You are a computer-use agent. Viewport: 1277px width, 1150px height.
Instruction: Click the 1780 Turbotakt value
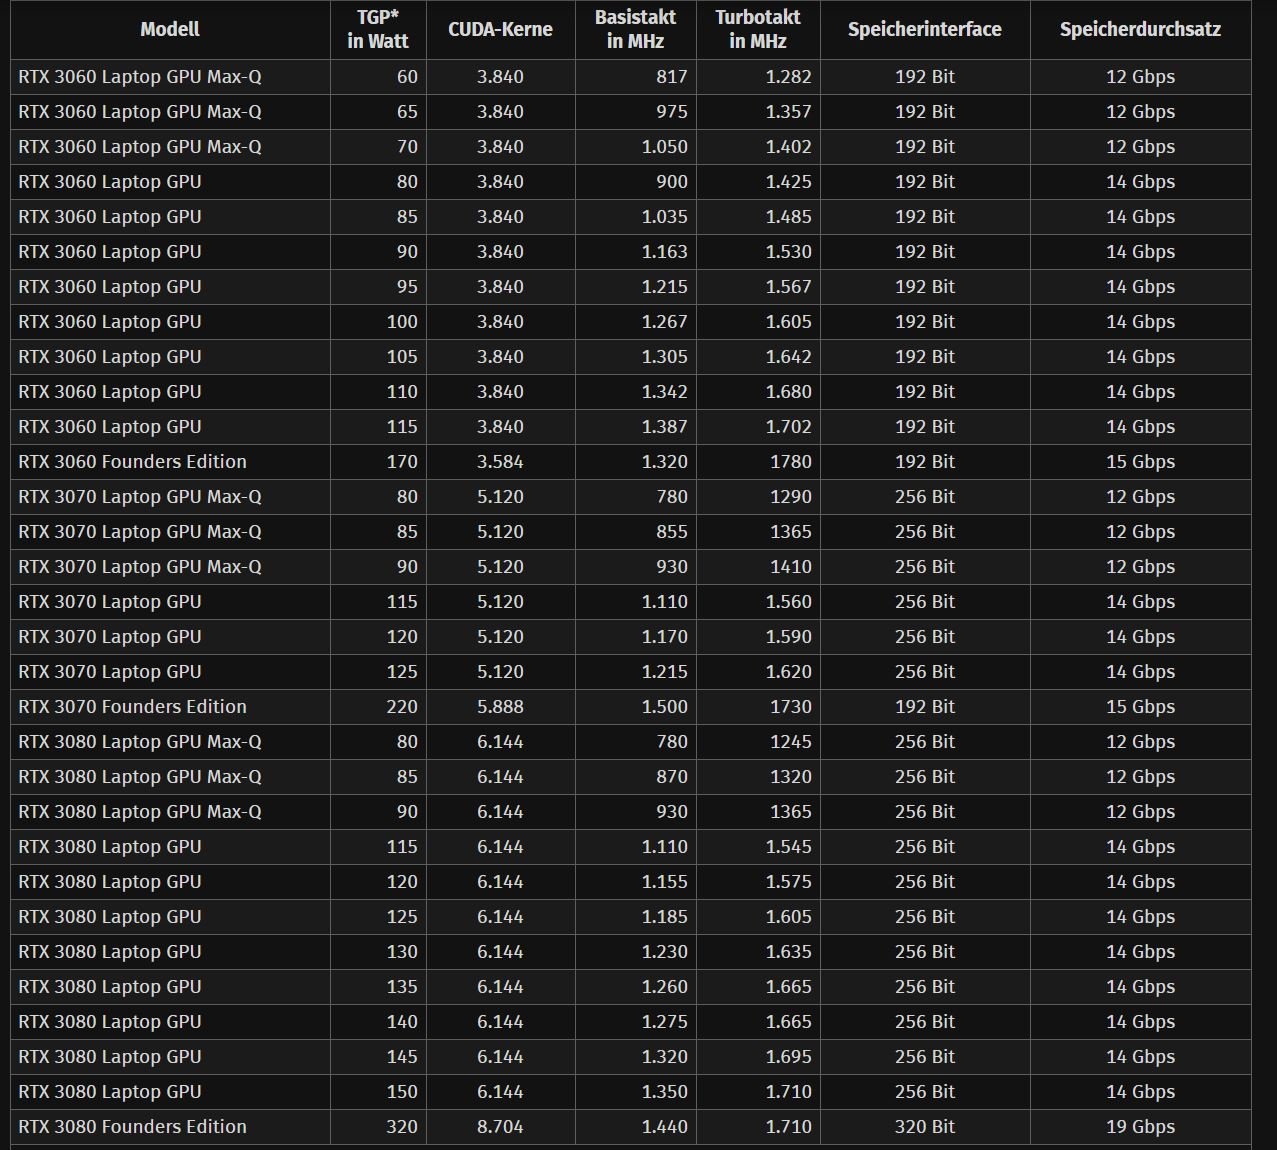[x=790, y=461]
